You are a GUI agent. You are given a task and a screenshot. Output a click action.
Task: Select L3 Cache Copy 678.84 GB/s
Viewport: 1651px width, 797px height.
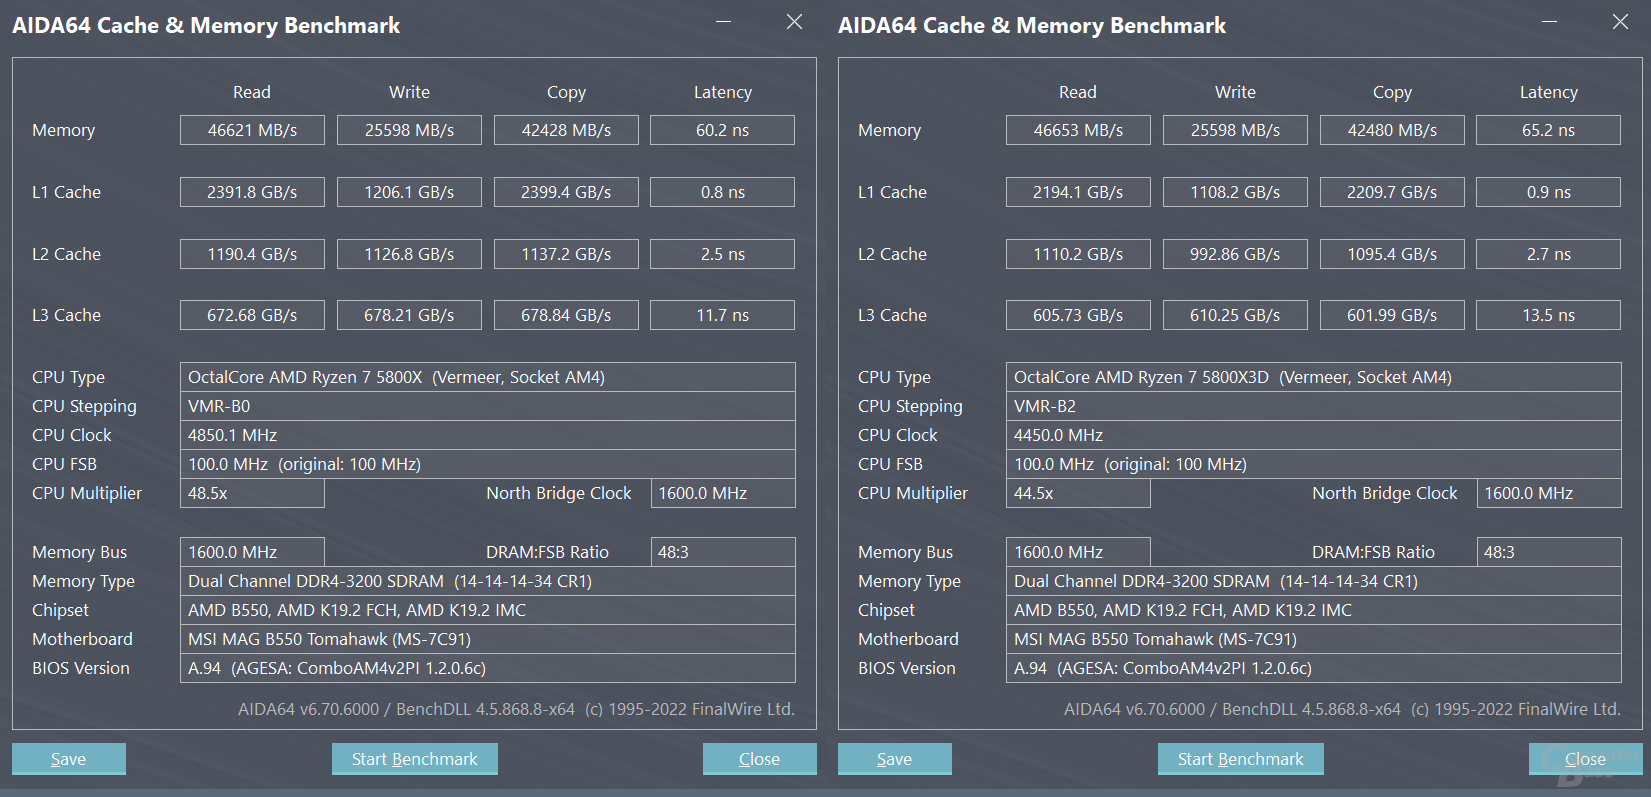coord(566,315)
